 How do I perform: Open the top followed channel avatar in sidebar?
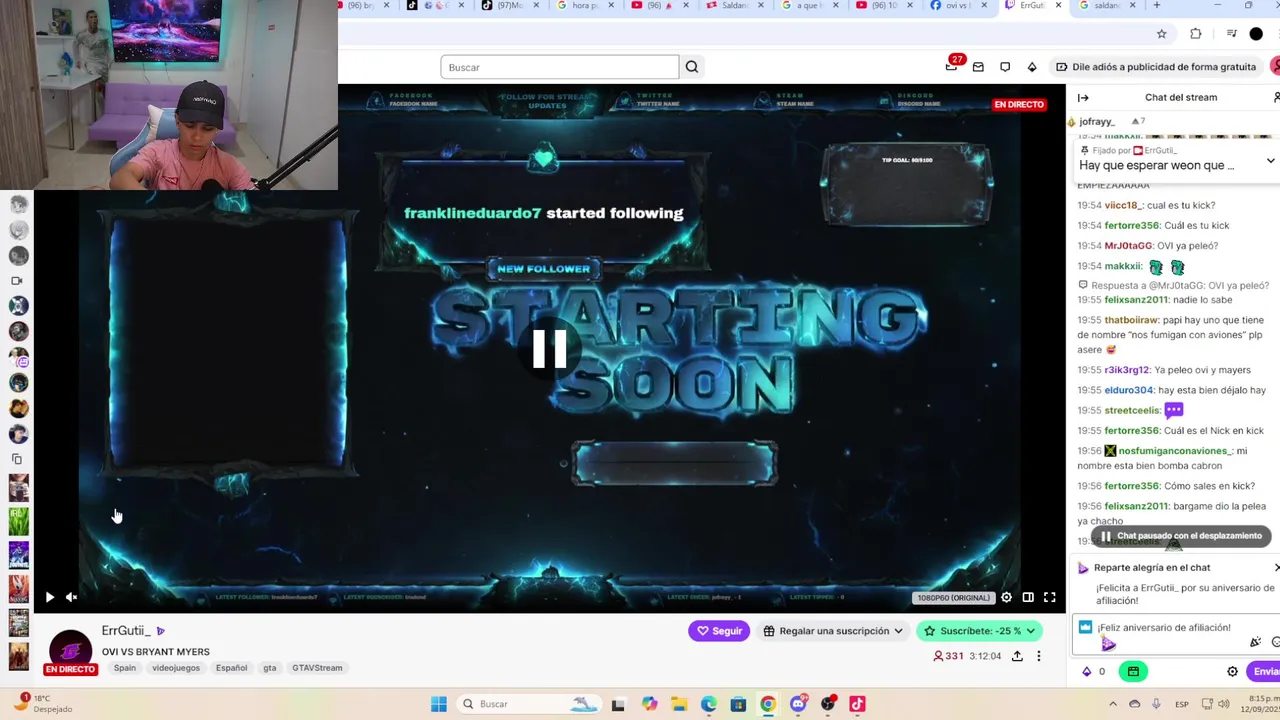18,204
